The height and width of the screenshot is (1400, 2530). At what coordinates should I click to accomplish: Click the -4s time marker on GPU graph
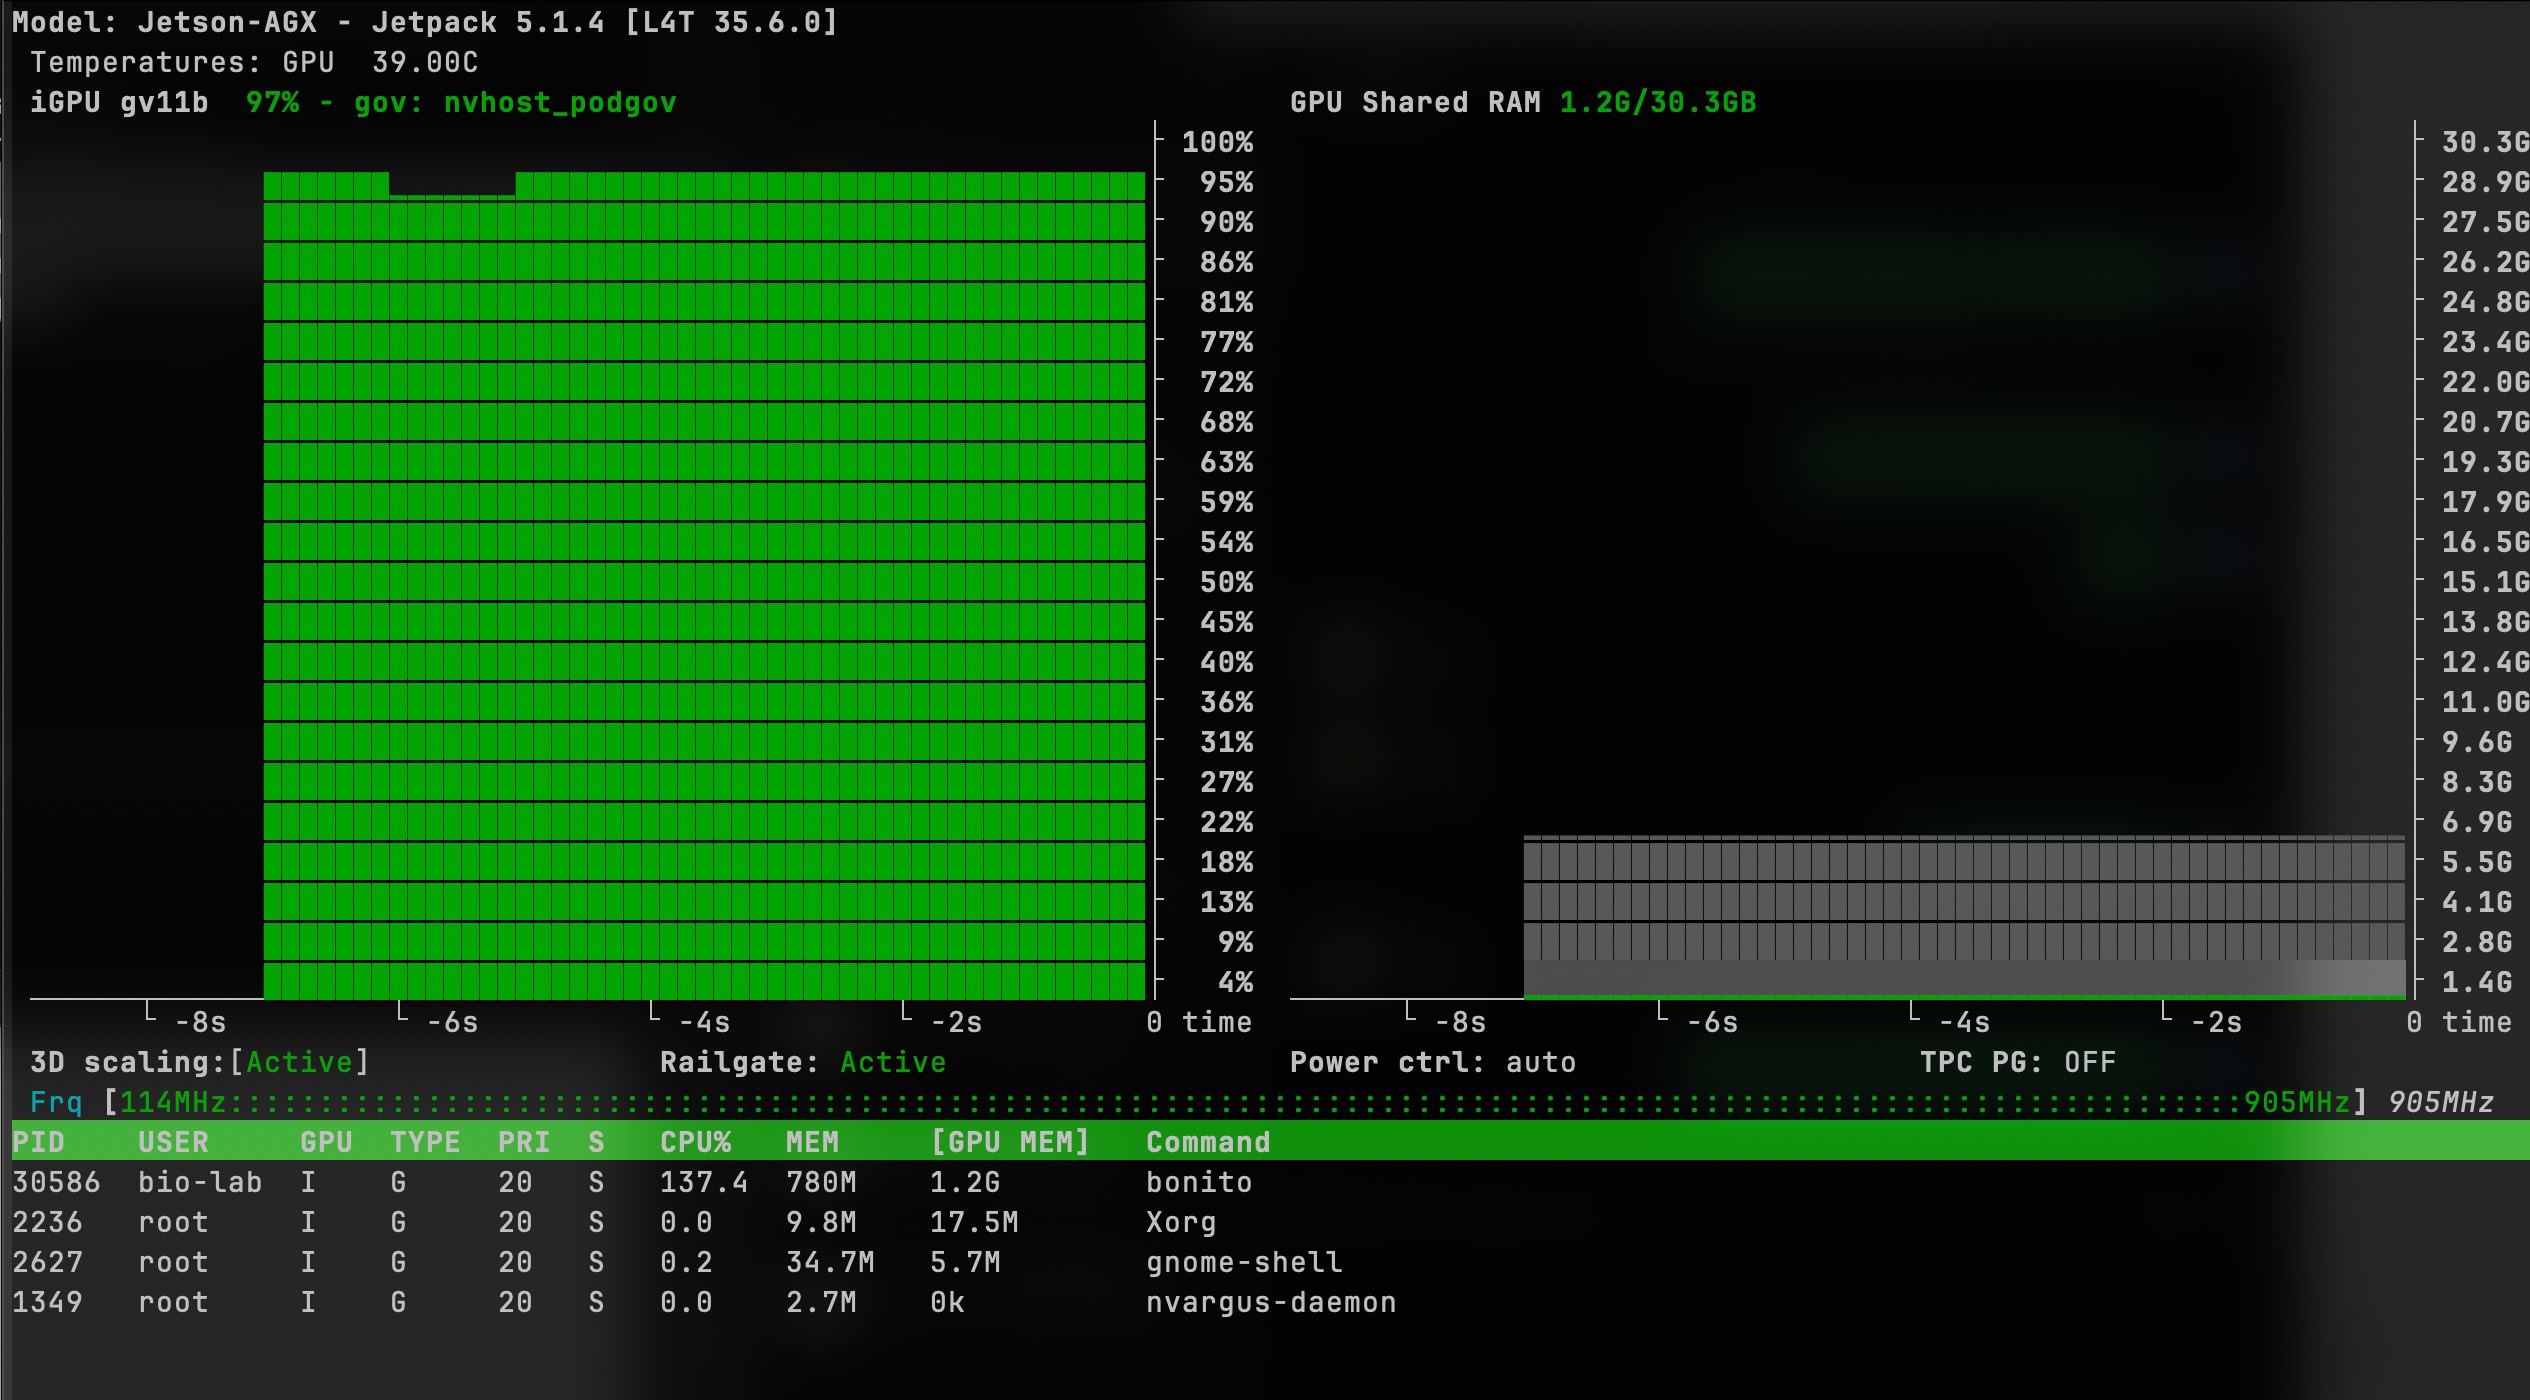(x=704, y=1022)
